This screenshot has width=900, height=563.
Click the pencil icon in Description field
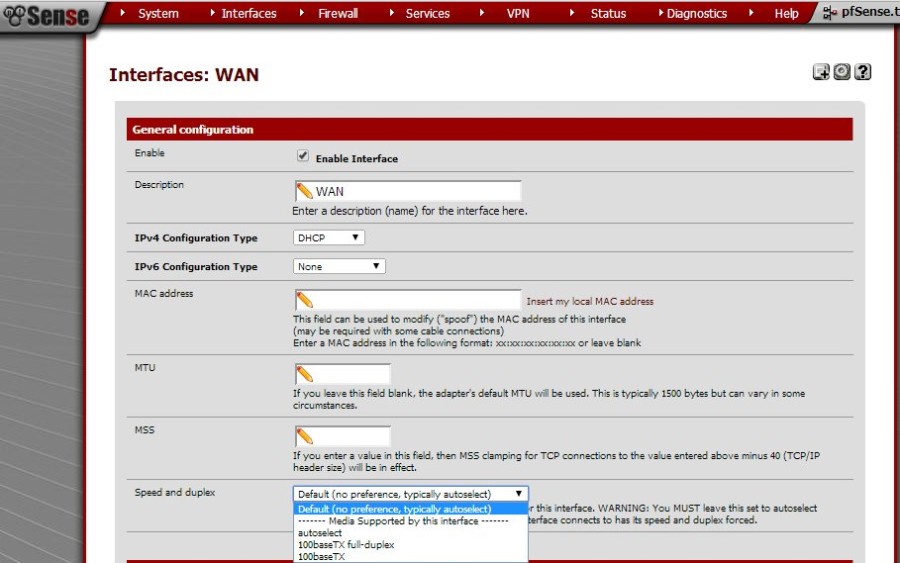pos(305,191)
